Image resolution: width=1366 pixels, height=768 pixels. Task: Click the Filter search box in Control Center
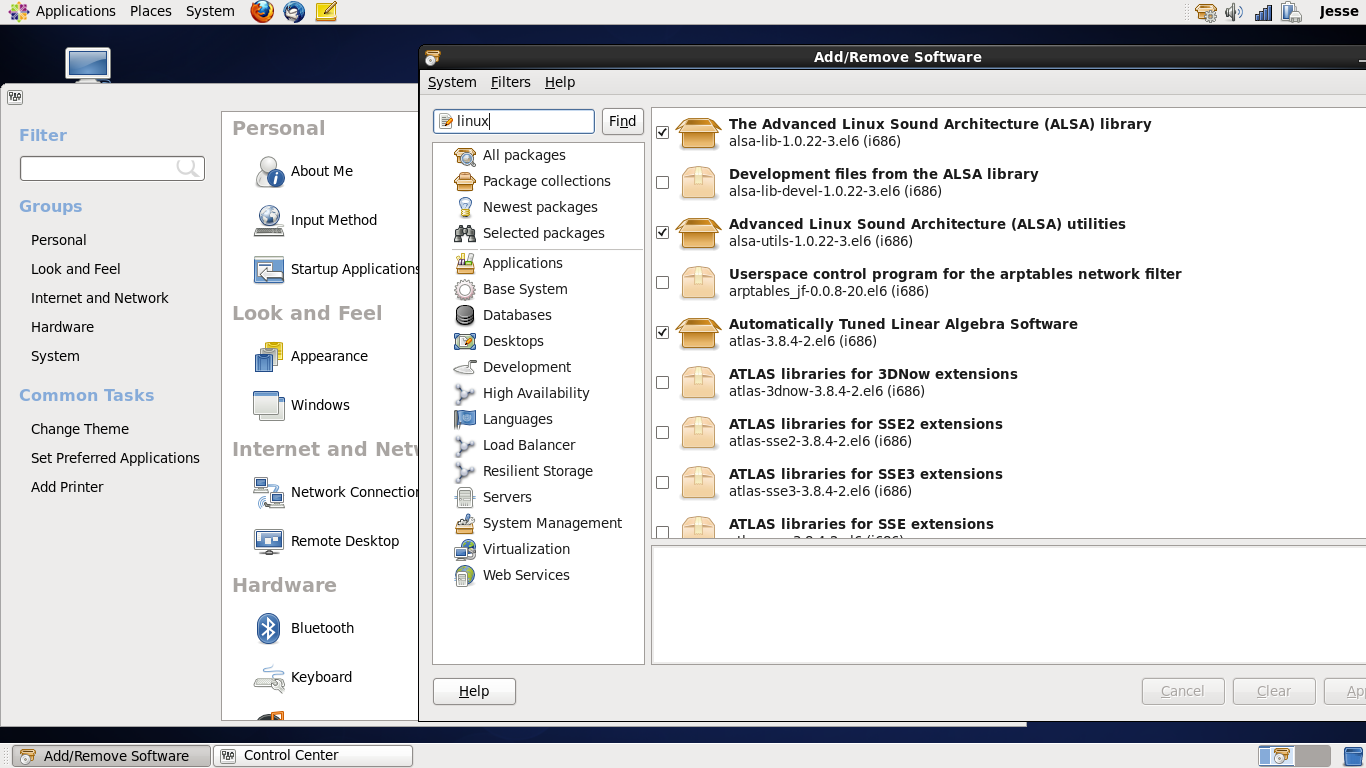click(x=112, y=168)
